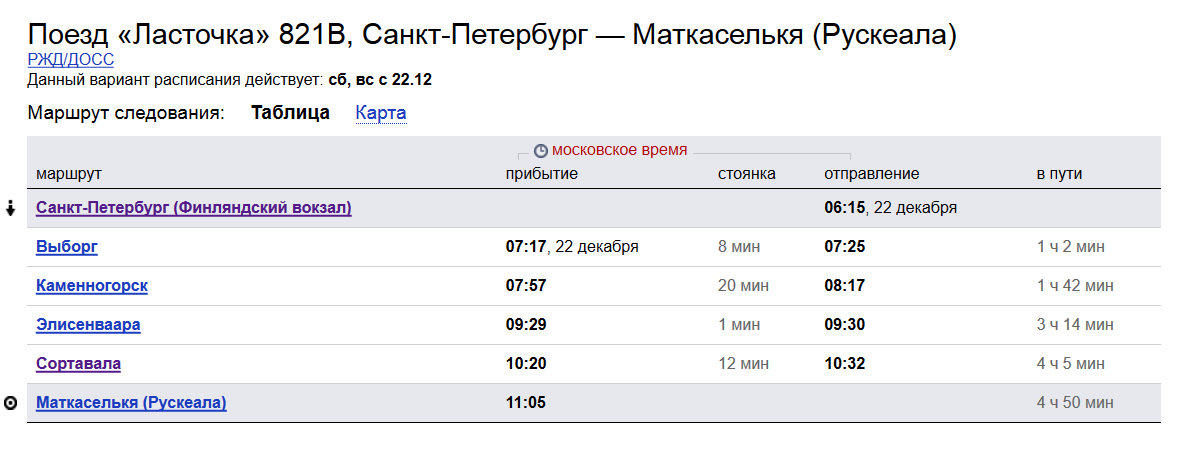Open the Сортавала station link
The width and height of the screenshot is (1188, 453).
tap(78, 364)
